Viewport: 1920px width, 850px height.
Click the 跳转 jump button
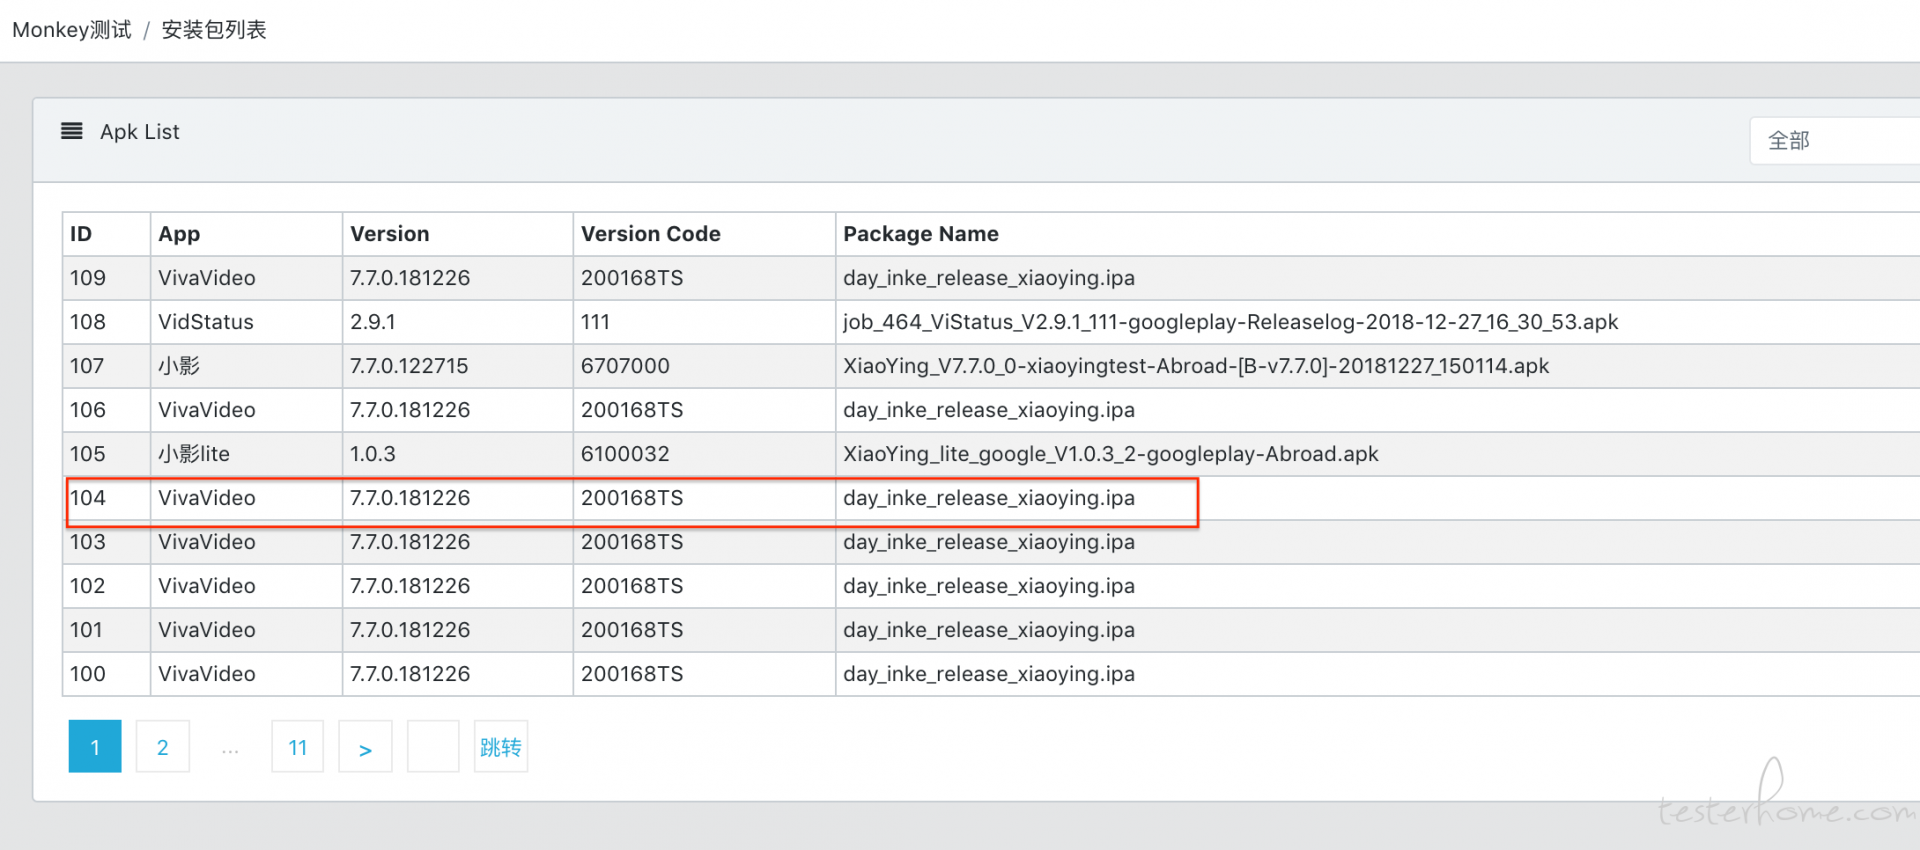point(501,747)
